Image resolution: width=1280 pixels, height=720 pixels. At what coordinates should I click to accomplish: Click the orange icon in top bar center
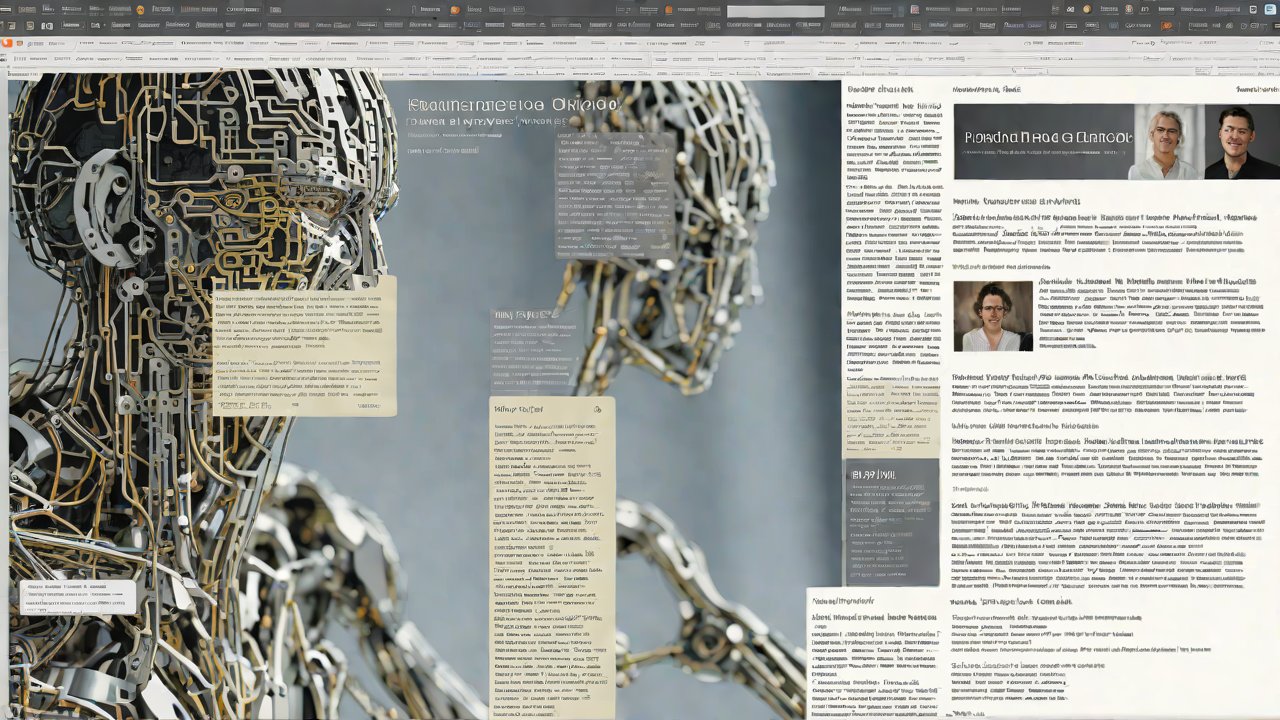pyautogui.click(x=455, y=10)
